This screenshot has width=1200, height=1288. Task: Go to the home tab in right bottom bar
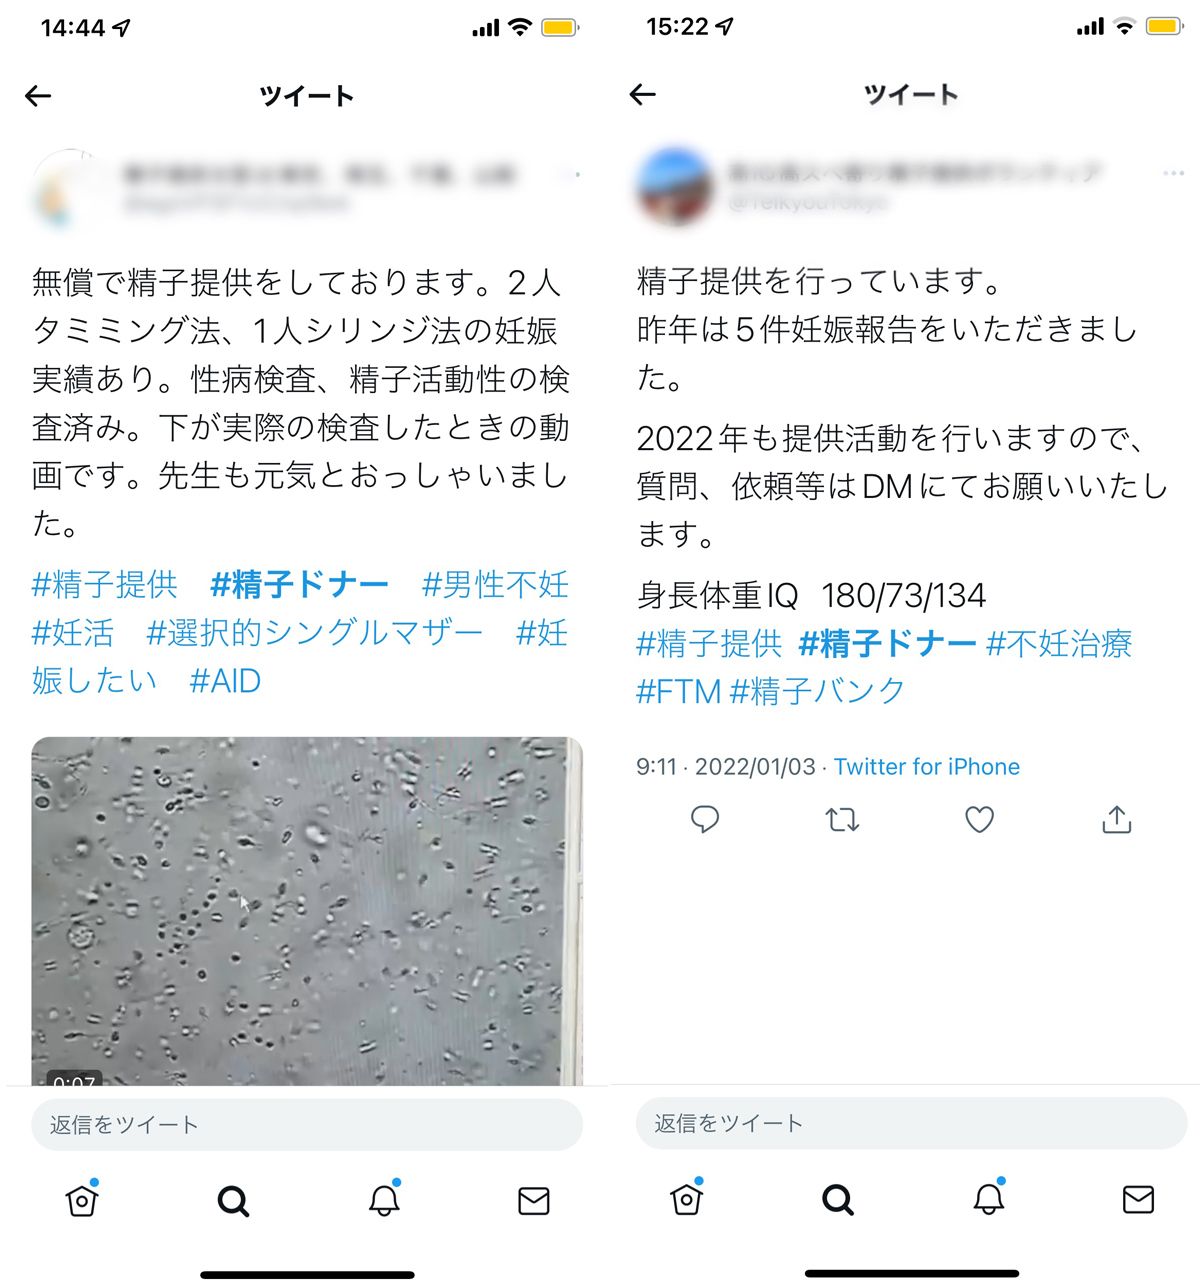[x=687, y=1197]
